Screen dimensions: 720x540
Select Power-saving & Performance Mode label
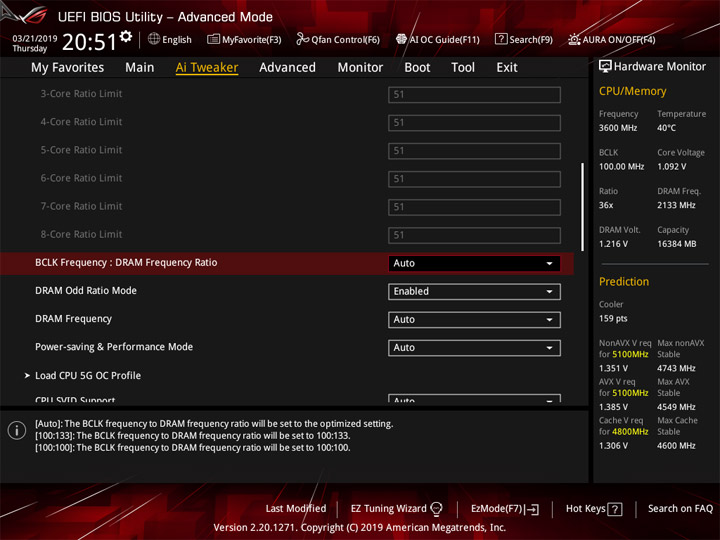(114, 347)
